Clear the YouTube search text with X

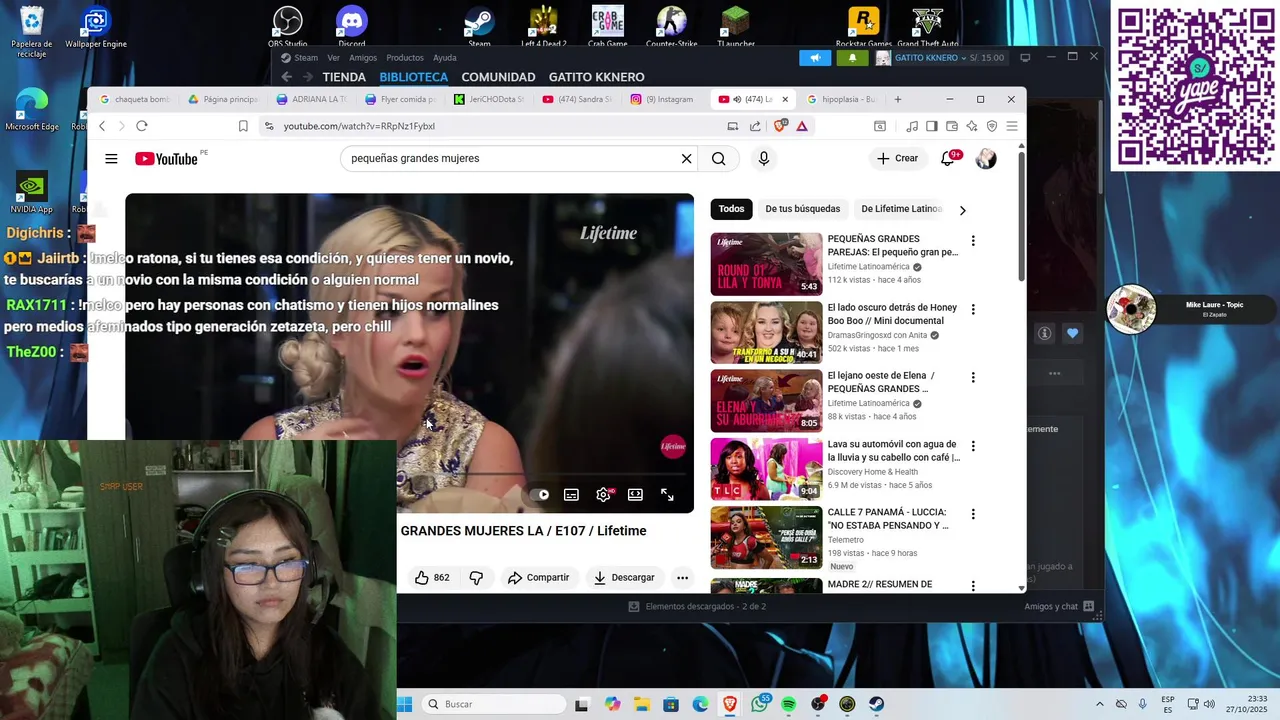686,158
